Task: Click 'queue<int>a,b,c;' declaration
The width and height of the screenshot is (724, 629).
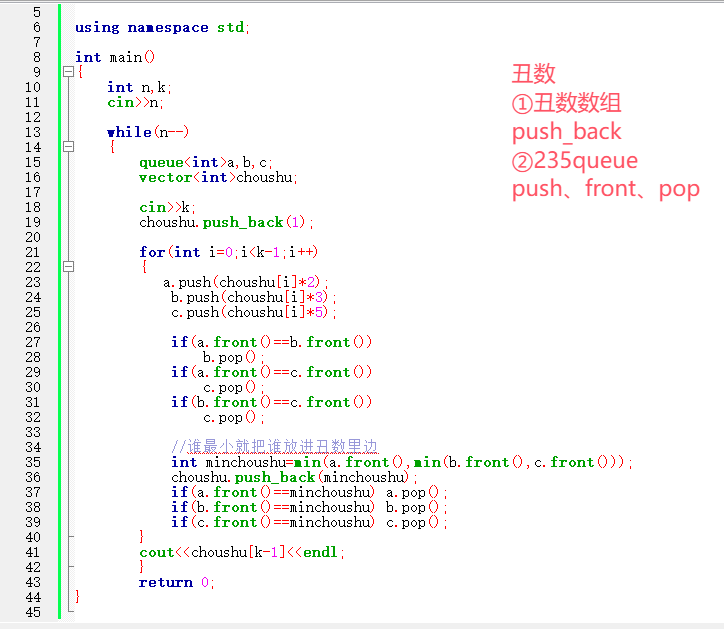Action: pos(206,163)
